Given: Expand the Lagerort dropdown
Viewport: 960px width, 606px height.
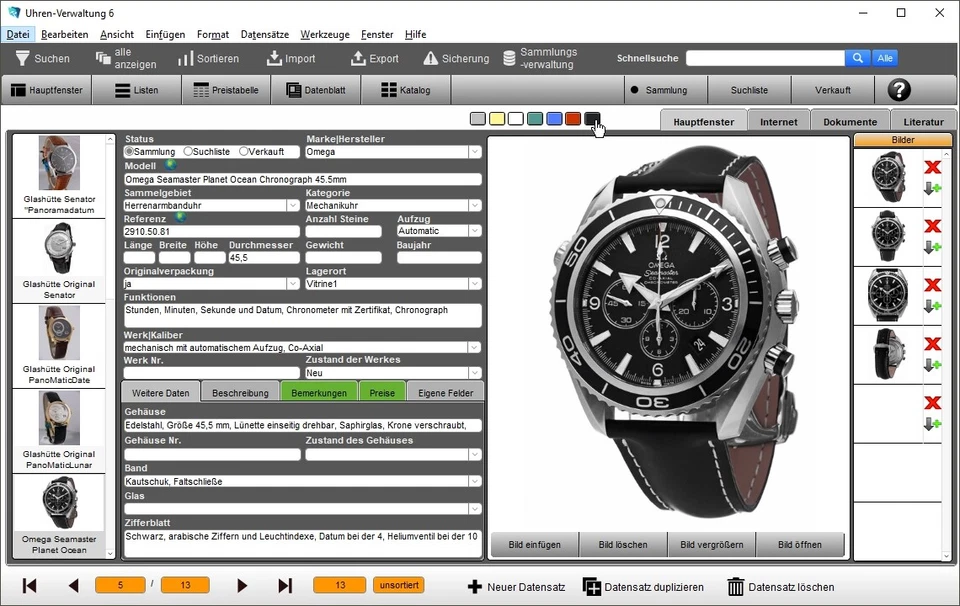Looking at the screenshot, I should (474, 284).
